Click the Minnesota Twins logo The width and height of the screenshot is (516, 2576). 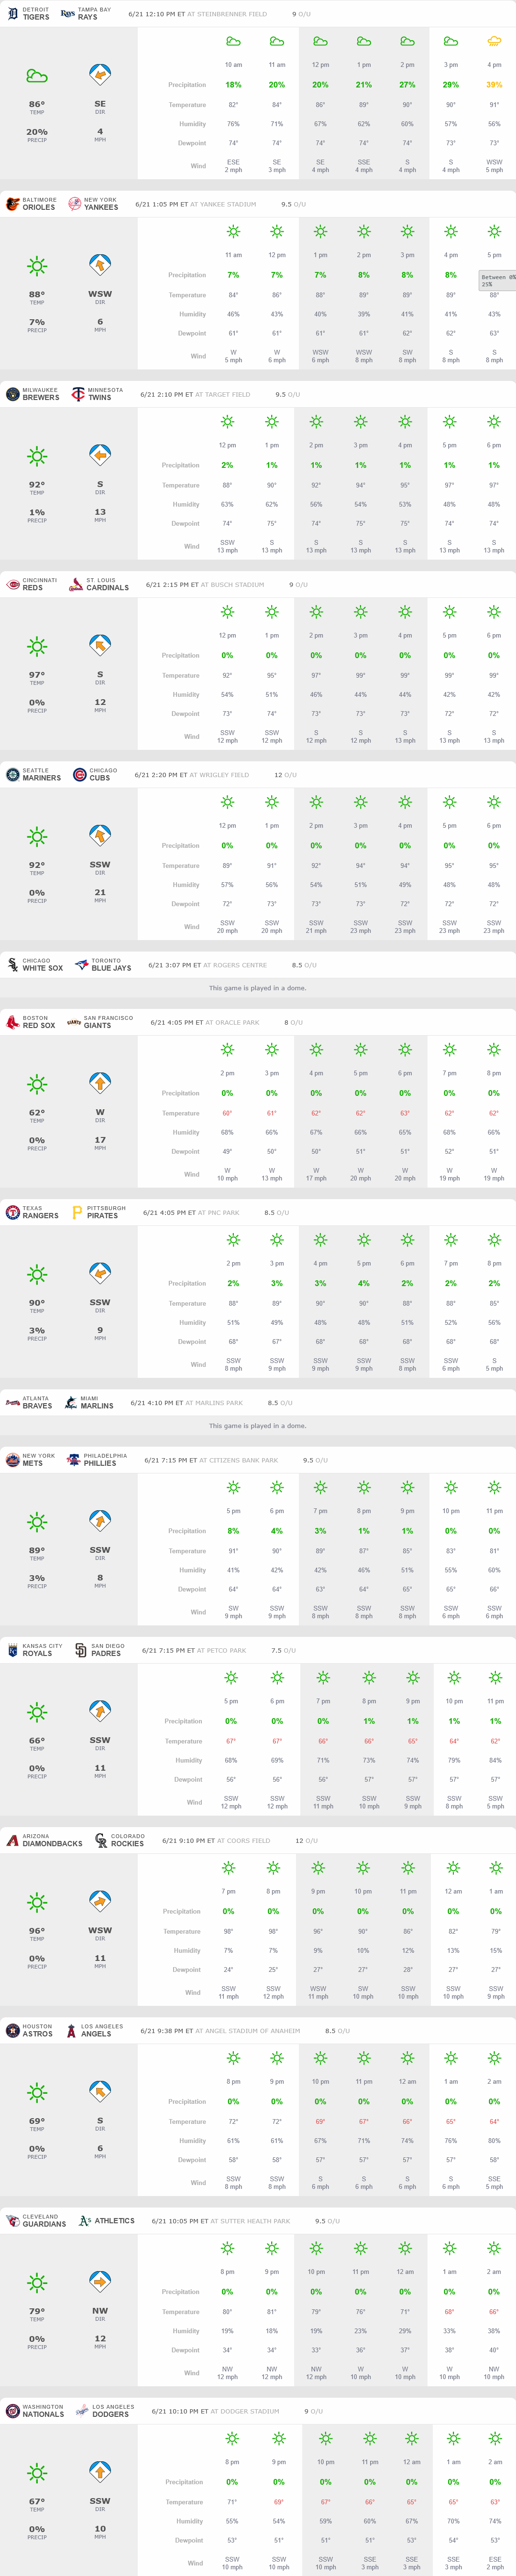coord(78,394)
